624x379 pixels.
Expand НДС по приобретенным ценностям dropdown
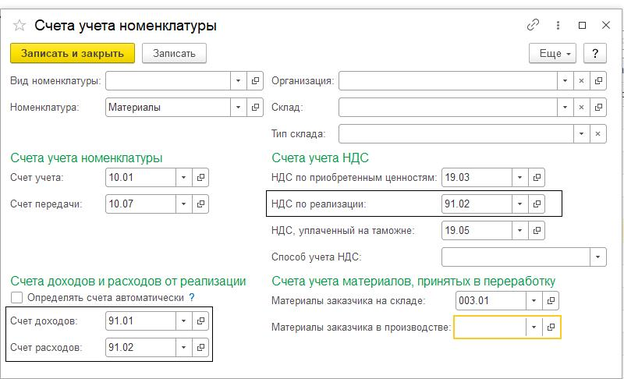pos(520,178)
